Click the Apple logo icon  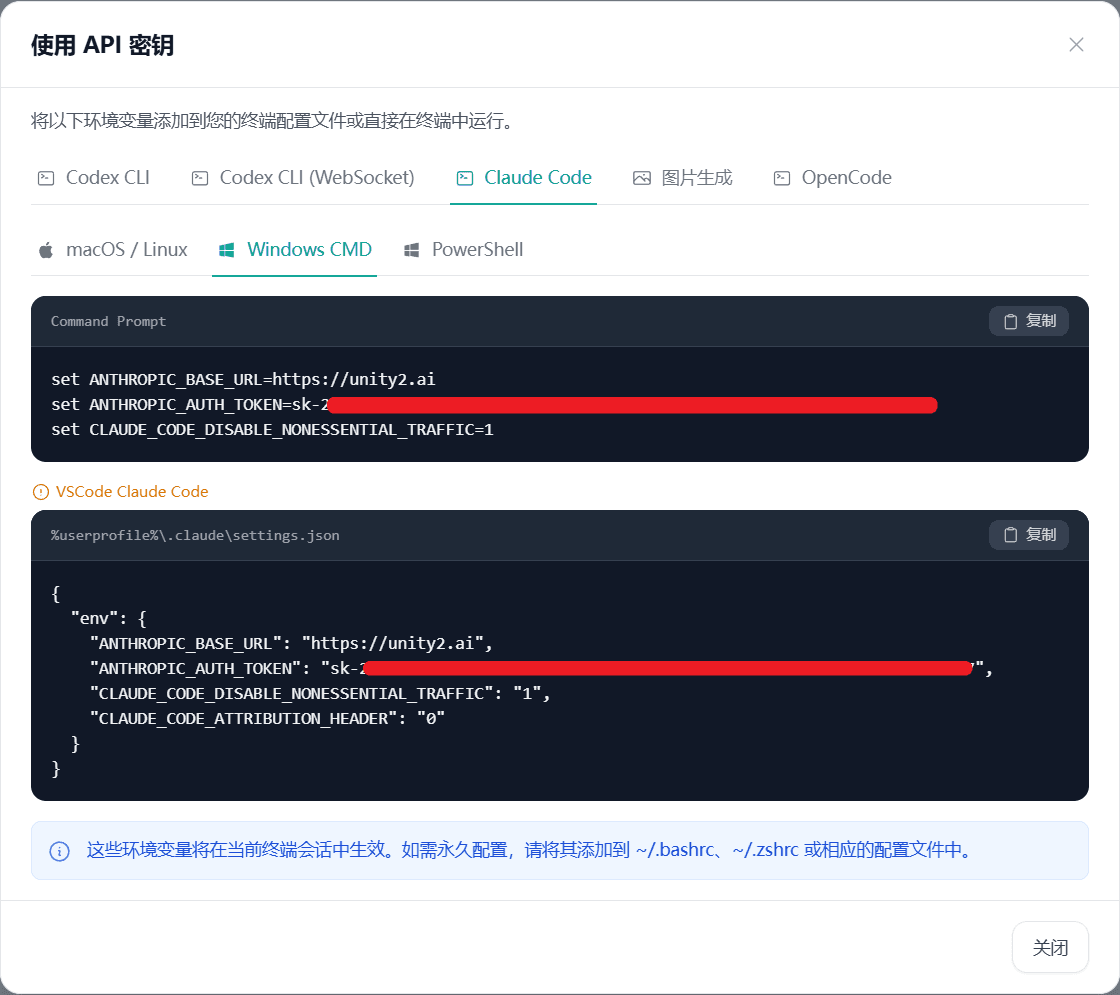click(x=46, y=249)
